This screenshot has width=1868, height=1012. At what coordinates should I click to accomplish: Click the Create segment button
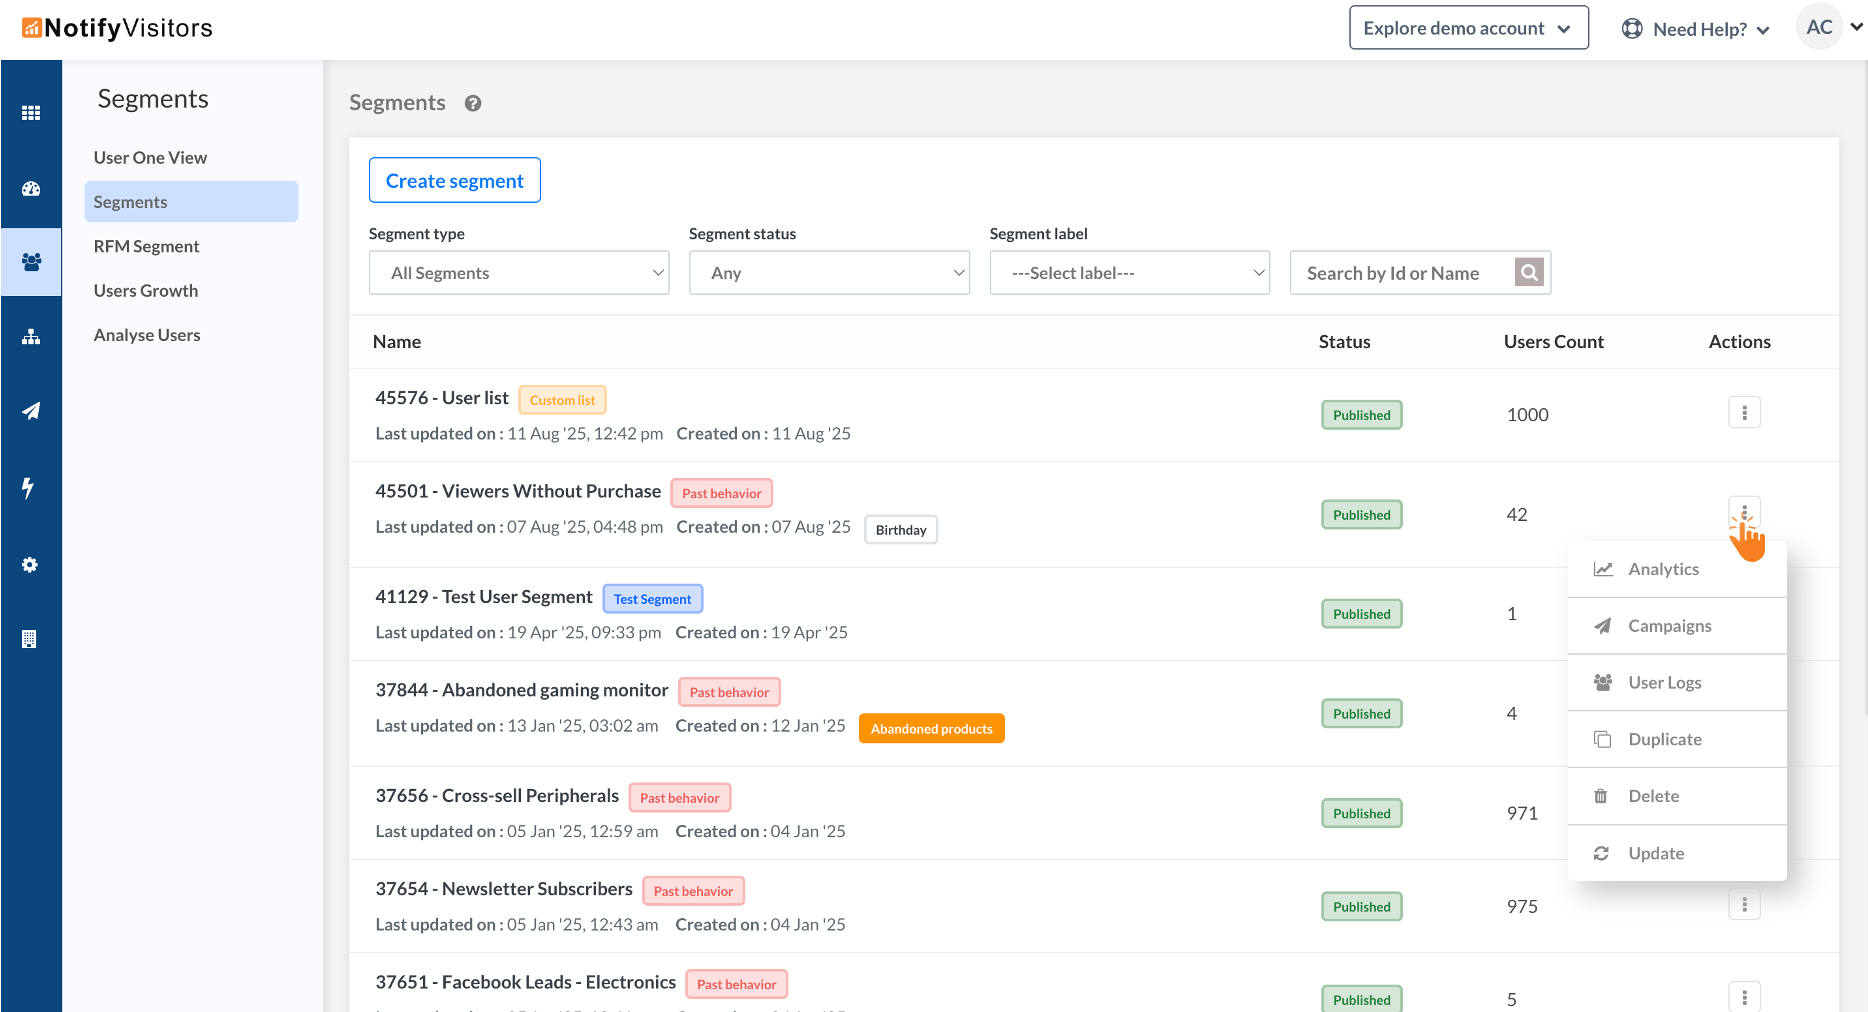click(455, 181)
